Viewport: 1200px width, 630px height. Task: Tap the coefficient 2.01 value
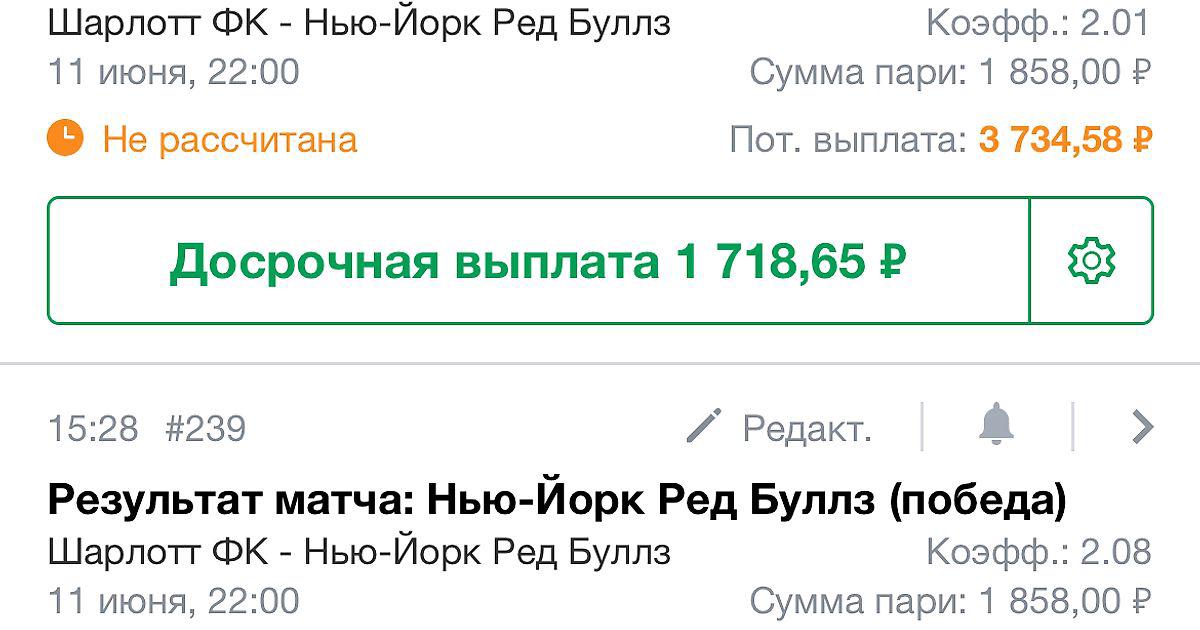click(x=1115, y=22)
